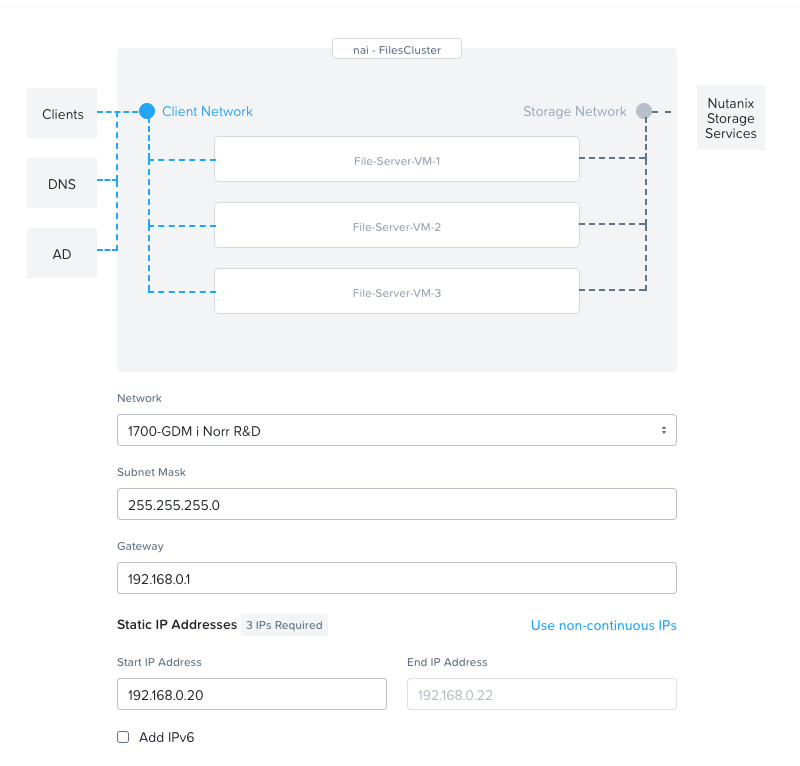Click the Client Network label text

click(207, 111)
